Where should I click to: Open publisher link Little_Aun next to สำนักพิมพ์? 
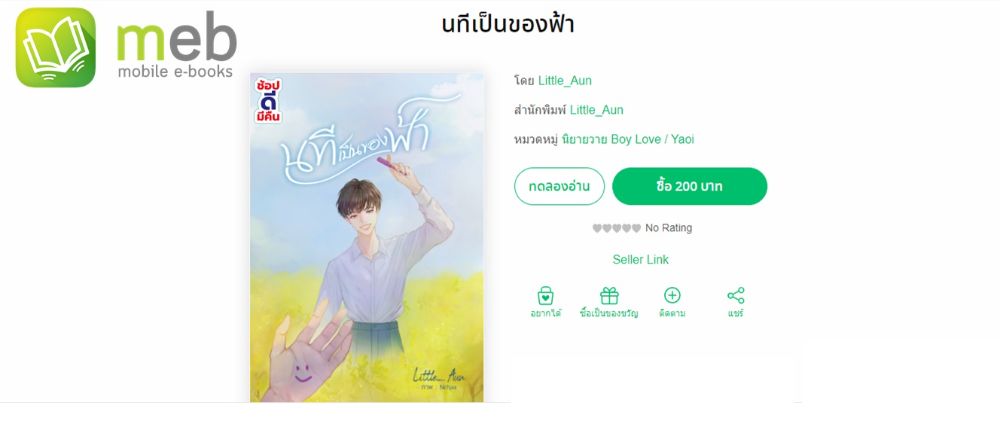point(596,110)
